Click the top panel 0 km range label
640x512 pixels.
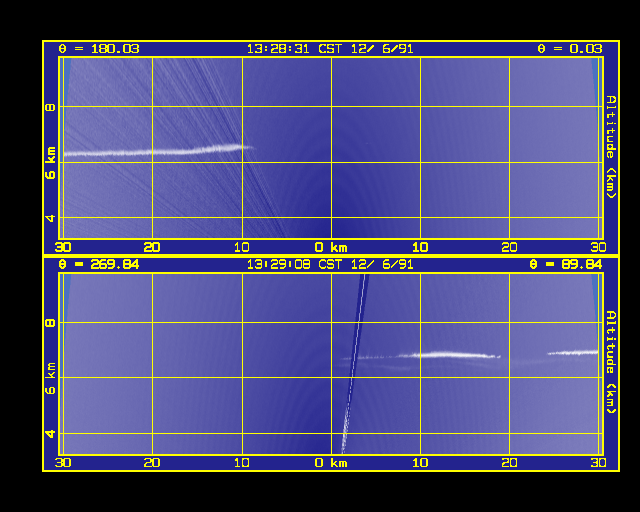(331, 247)
